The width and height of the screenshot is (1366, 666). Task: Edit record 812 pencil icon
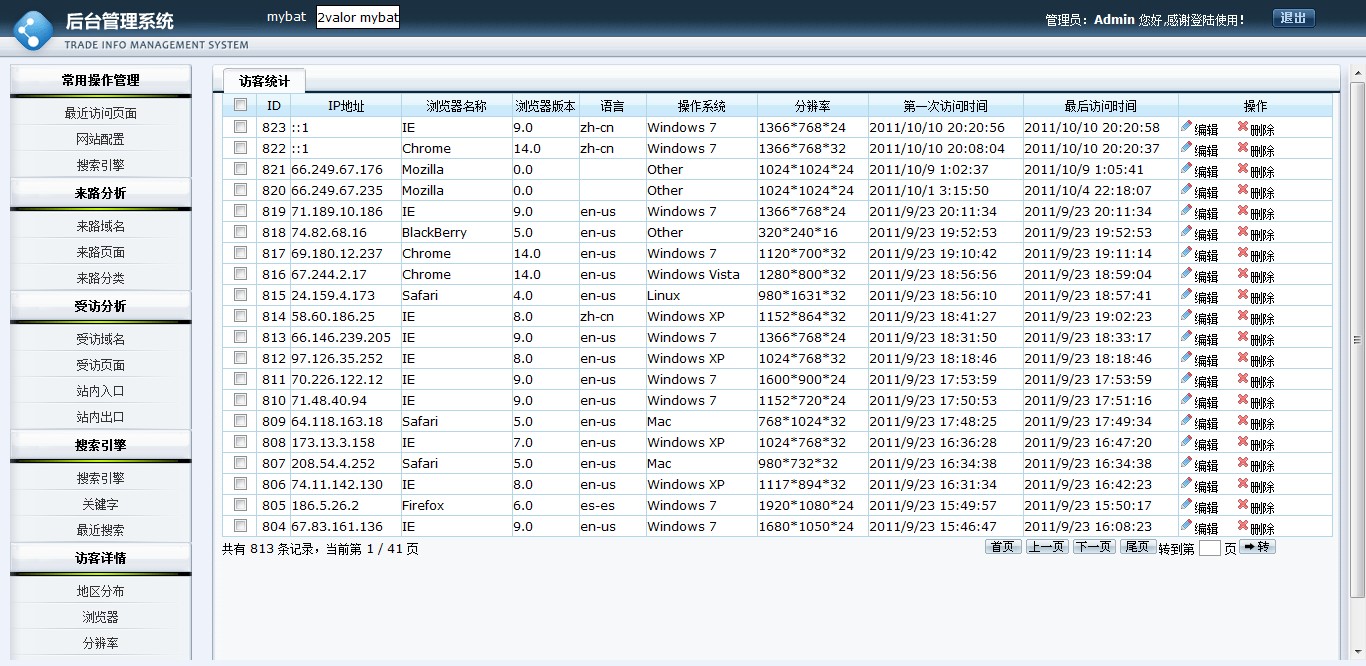(1187, 357)
